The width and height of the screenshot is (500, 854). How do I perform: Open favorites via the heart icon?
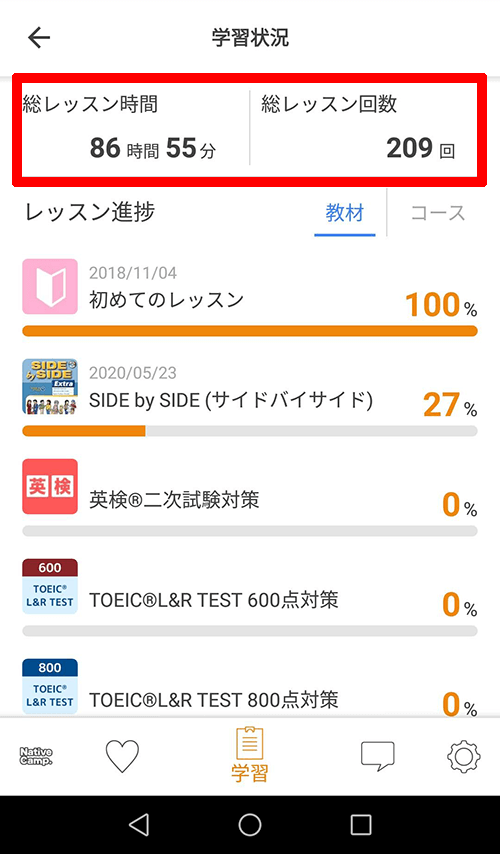122,756
